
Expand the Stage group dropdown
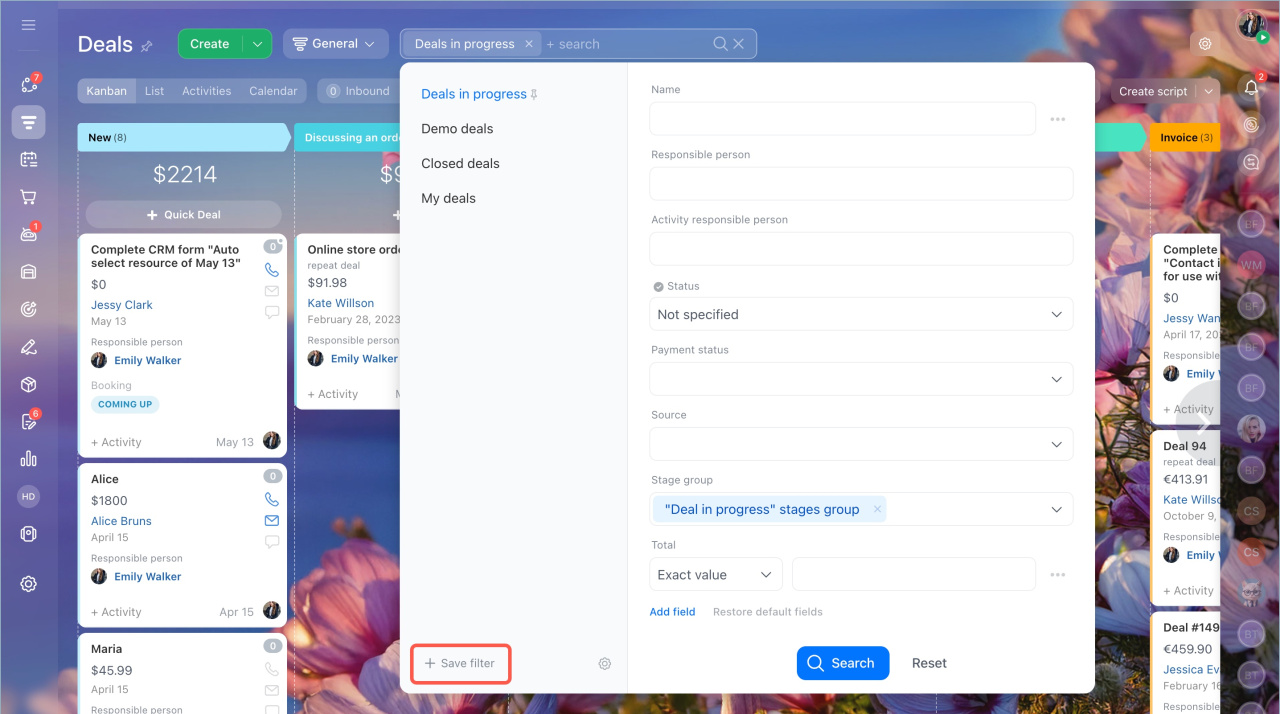[x=1057, y=509]
